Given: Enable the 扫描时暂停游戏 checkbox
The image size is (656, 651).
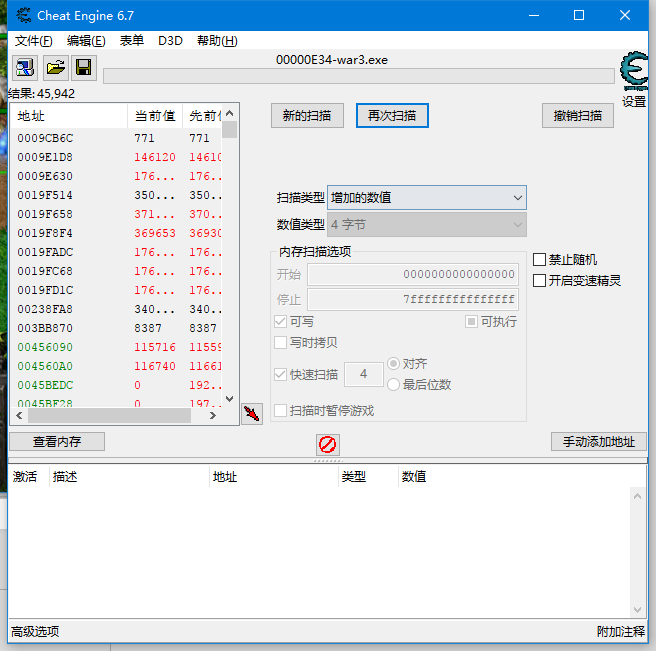Looking at the screenshot, I should (x=280, y=410).
